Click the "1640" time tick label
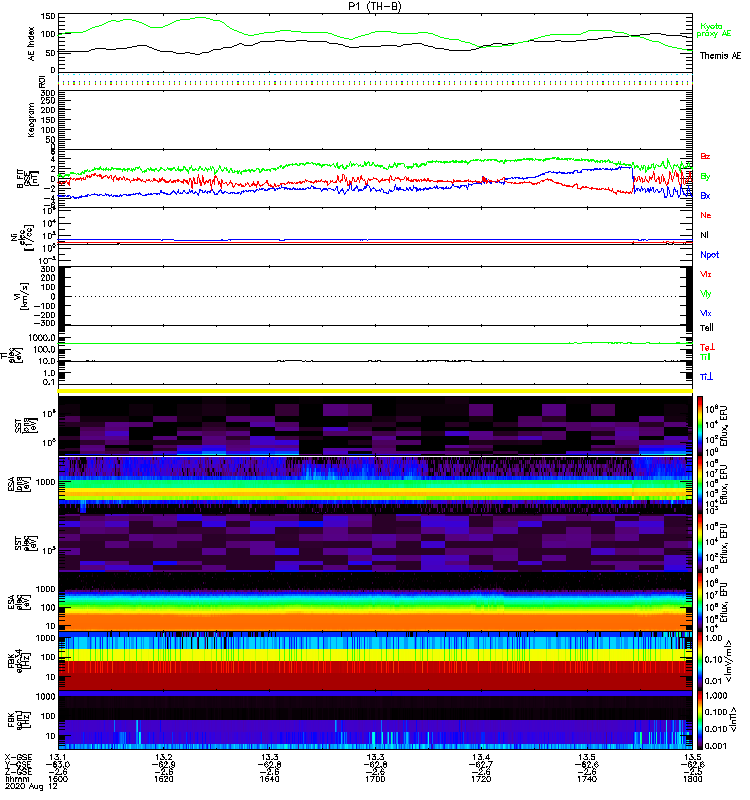 click(269, 779)
